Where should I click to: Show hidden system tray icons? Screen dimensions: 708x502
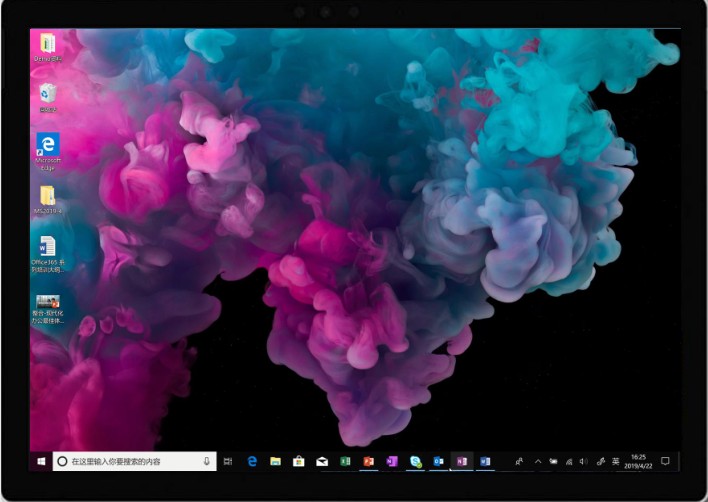[x=538, y=461]
